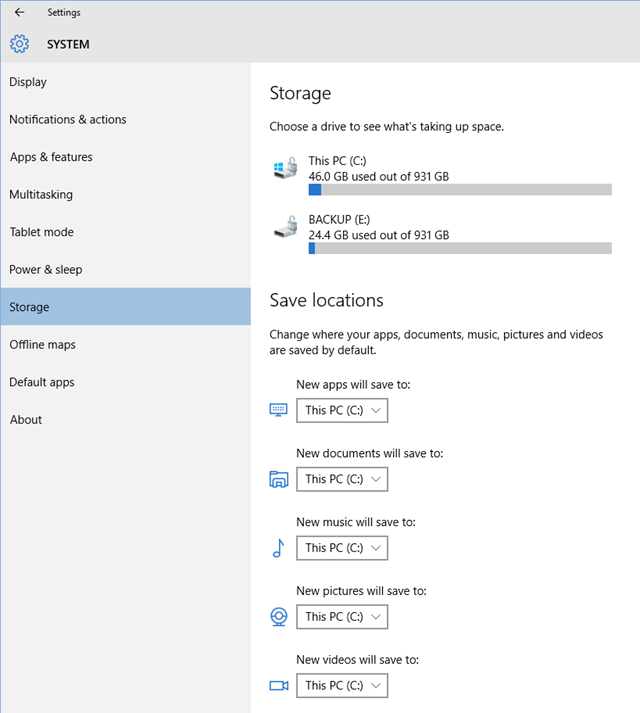Viewport: 640px width, 713px height.
Task: Click 'Choose a drive to see' description text
Action: click(387, 126)
